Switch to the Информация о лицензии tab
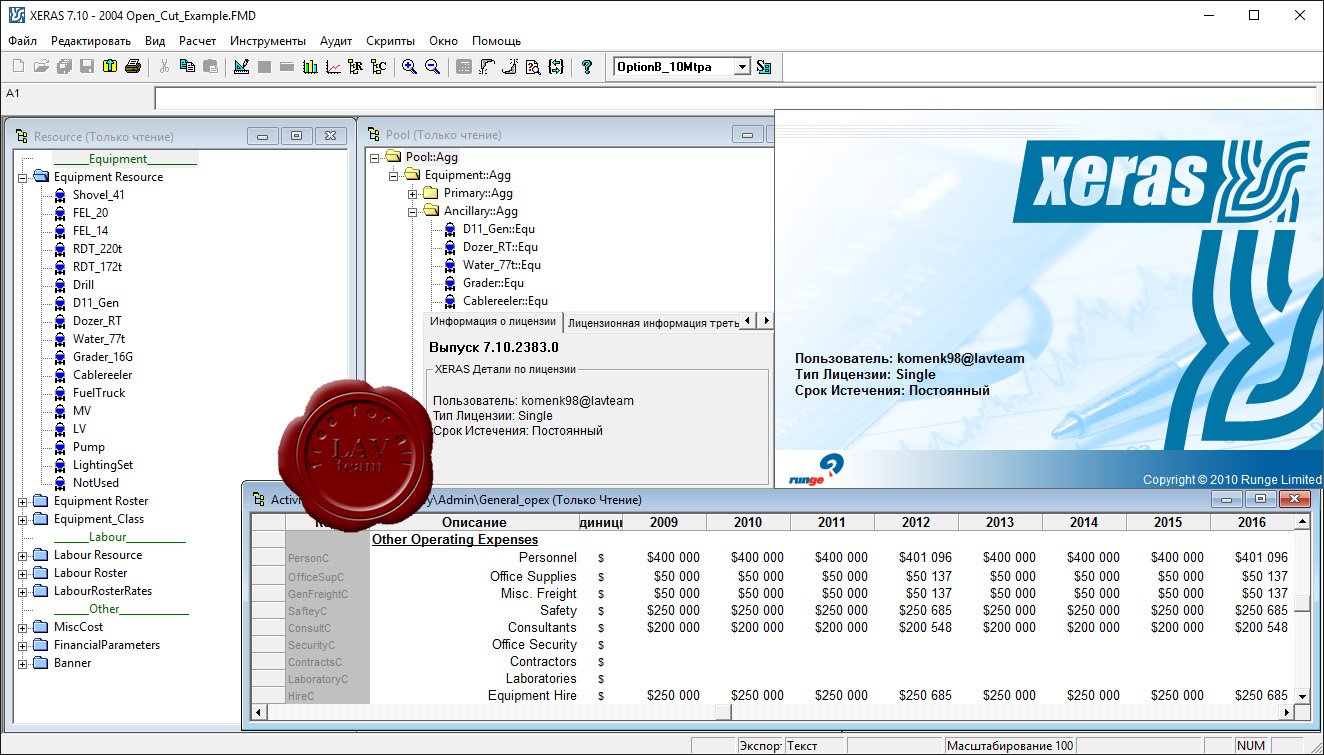 pyautogui.click(x=492, y=321)
